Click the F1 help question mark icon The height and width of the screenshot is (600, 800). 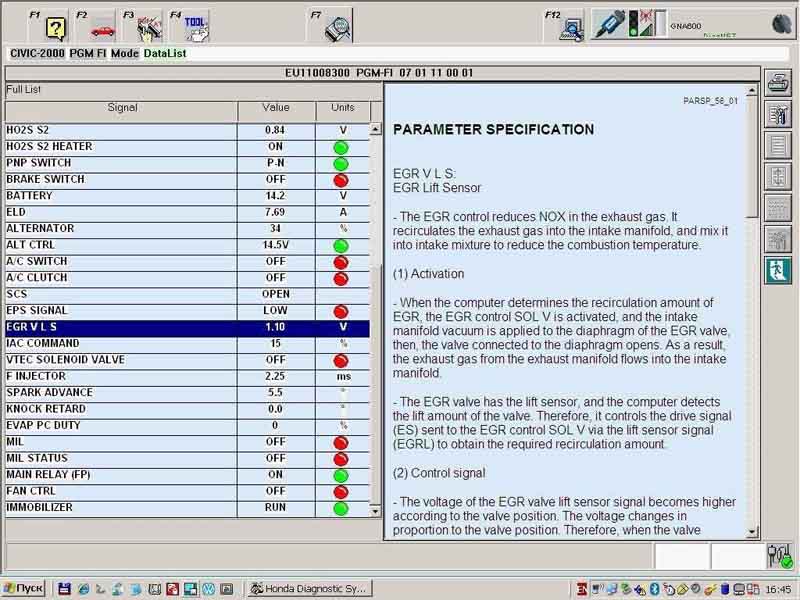tap(55, 27)
